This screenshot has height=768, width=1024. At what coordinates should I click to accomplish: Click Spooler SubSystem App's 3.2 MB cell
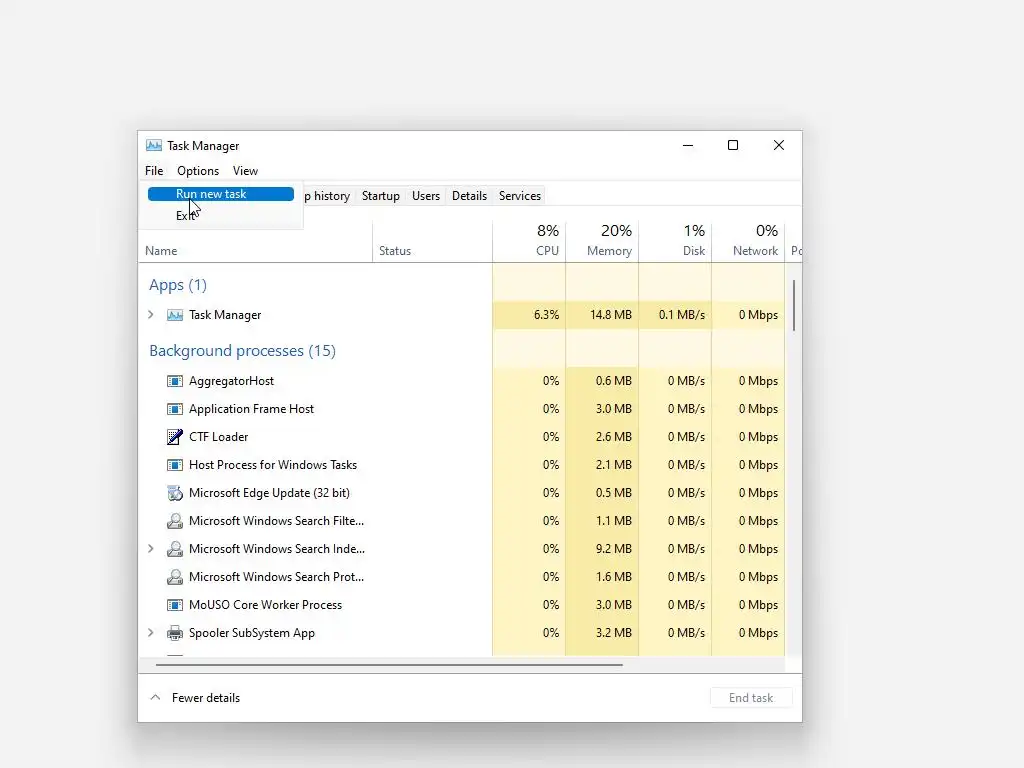coord(602,633)
